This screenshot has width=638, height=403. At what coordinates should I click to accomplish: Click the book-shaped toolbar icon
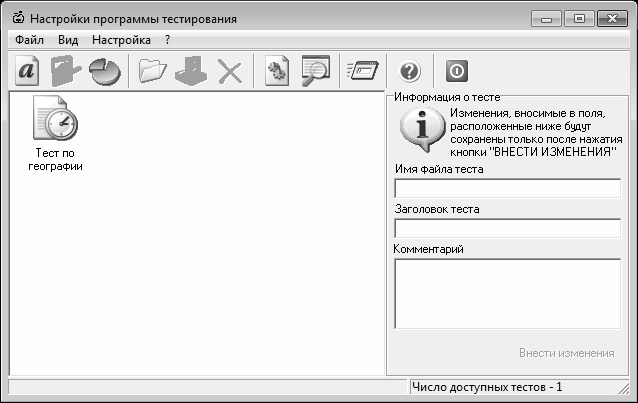point(65,71)
